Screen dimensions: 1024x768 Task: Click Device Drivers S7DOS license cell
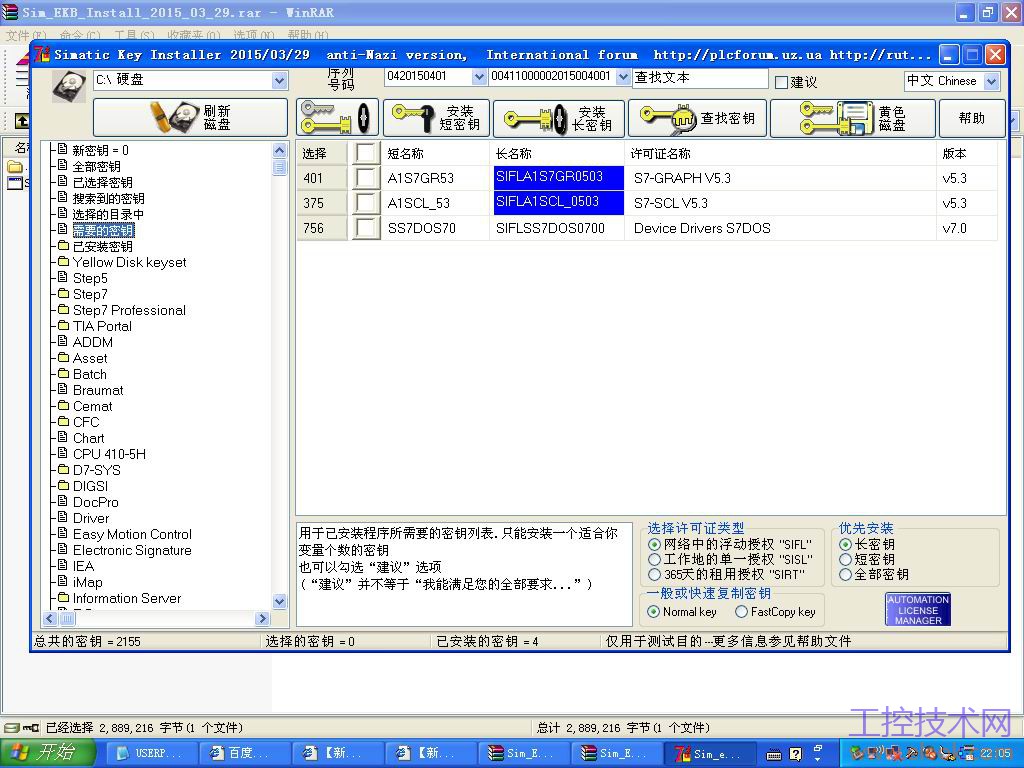click(x=780, y=228)
